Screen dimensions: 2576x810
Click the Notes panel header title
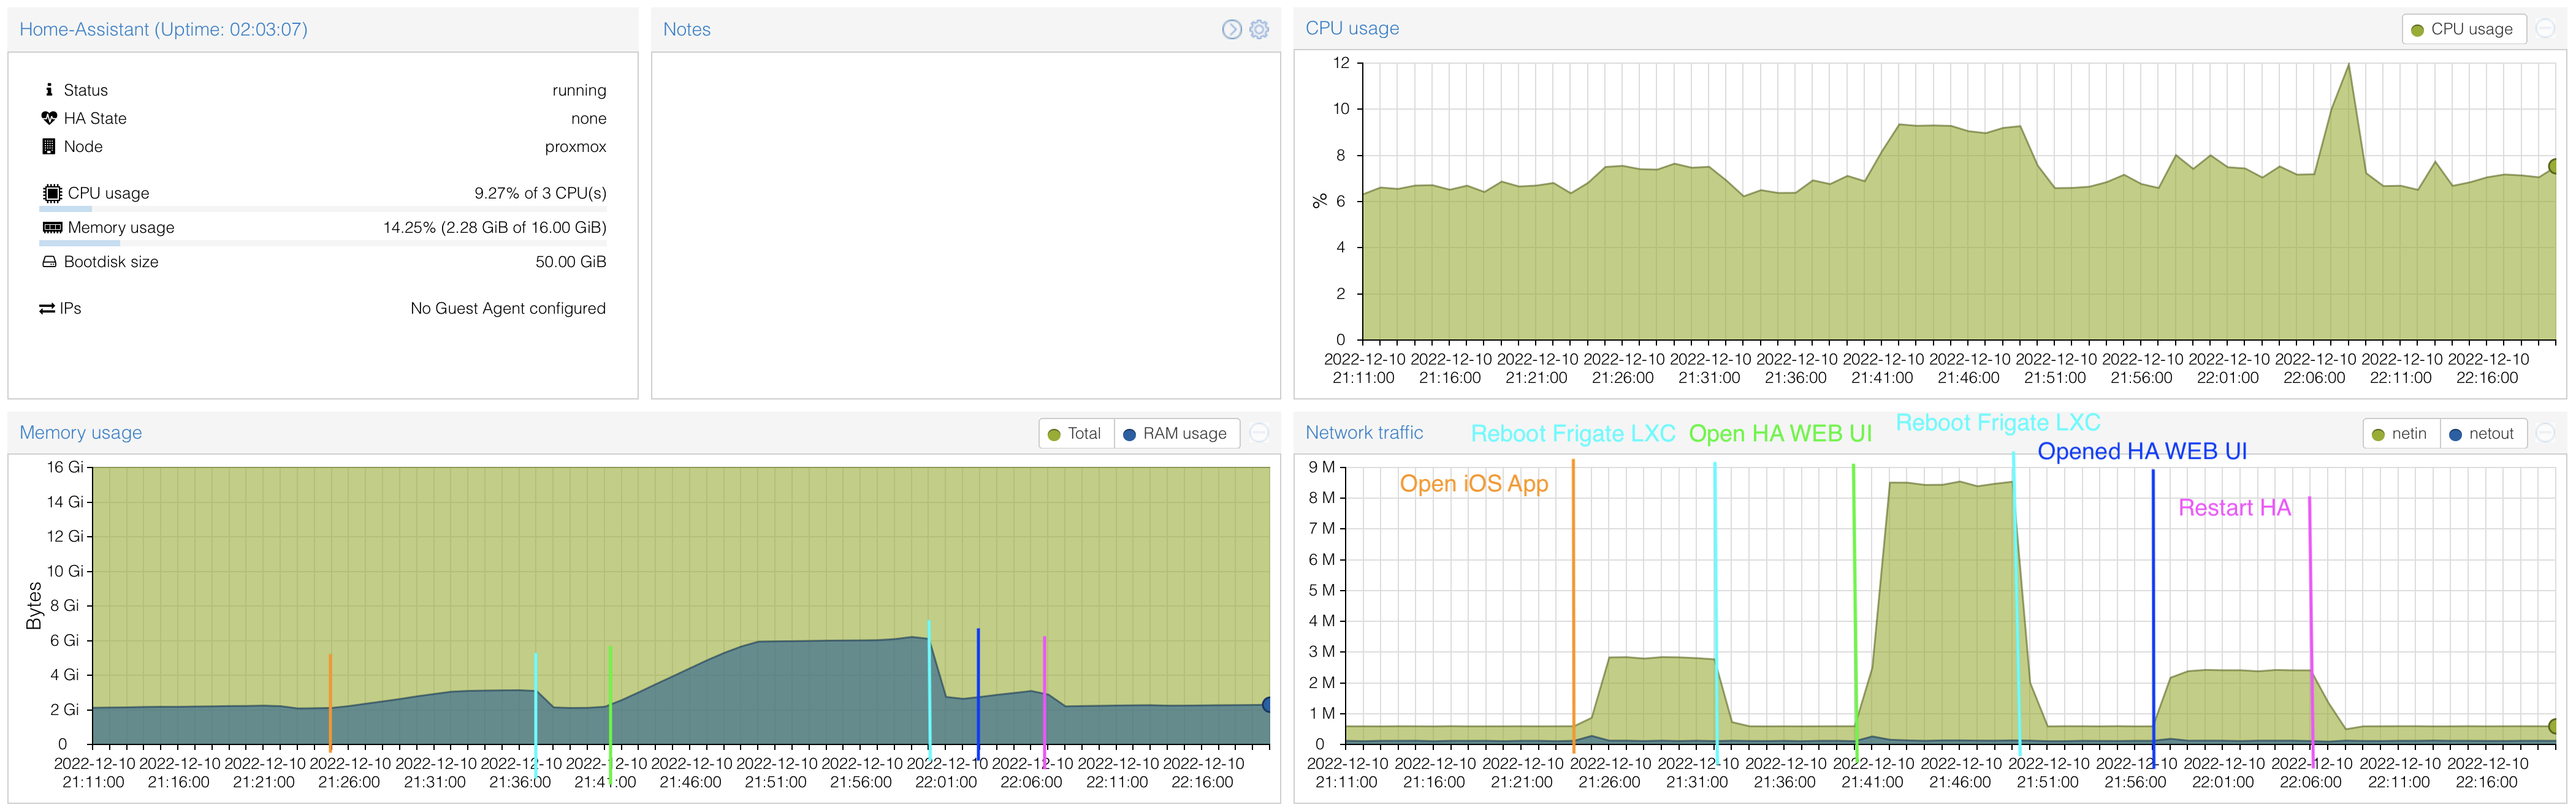pos(686,29)
